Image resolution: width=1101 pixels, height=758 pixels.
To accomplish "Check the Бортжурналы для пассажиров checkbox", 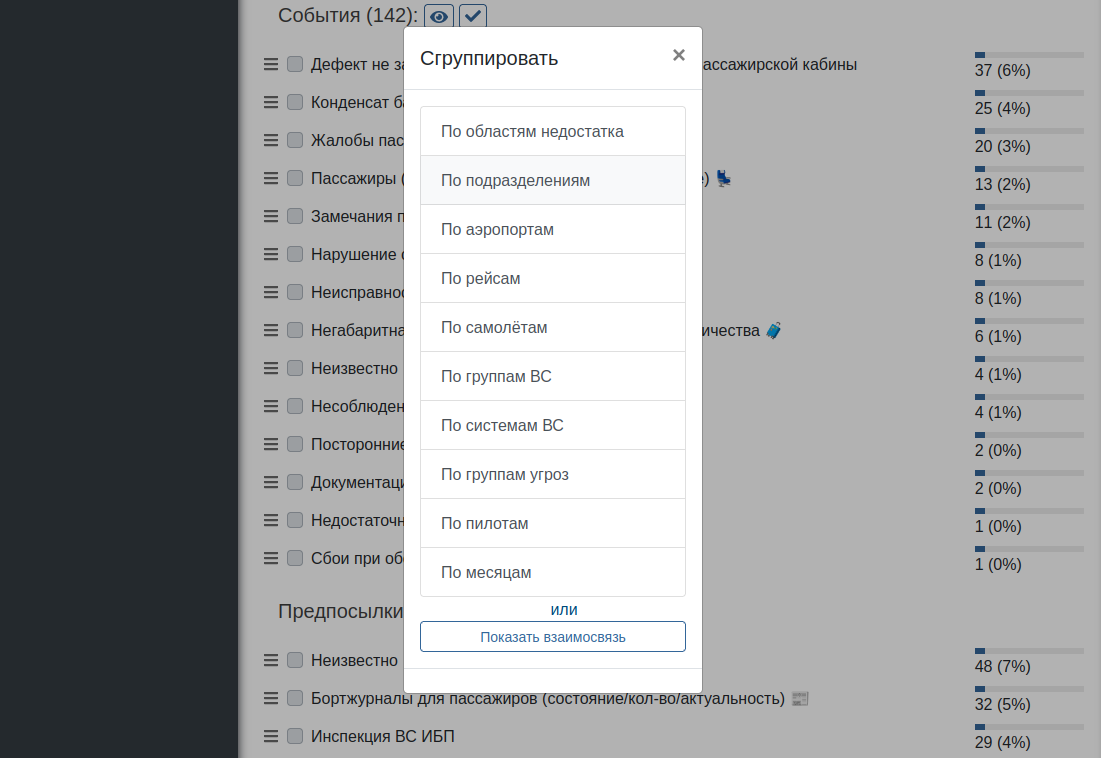I will 294,698.
